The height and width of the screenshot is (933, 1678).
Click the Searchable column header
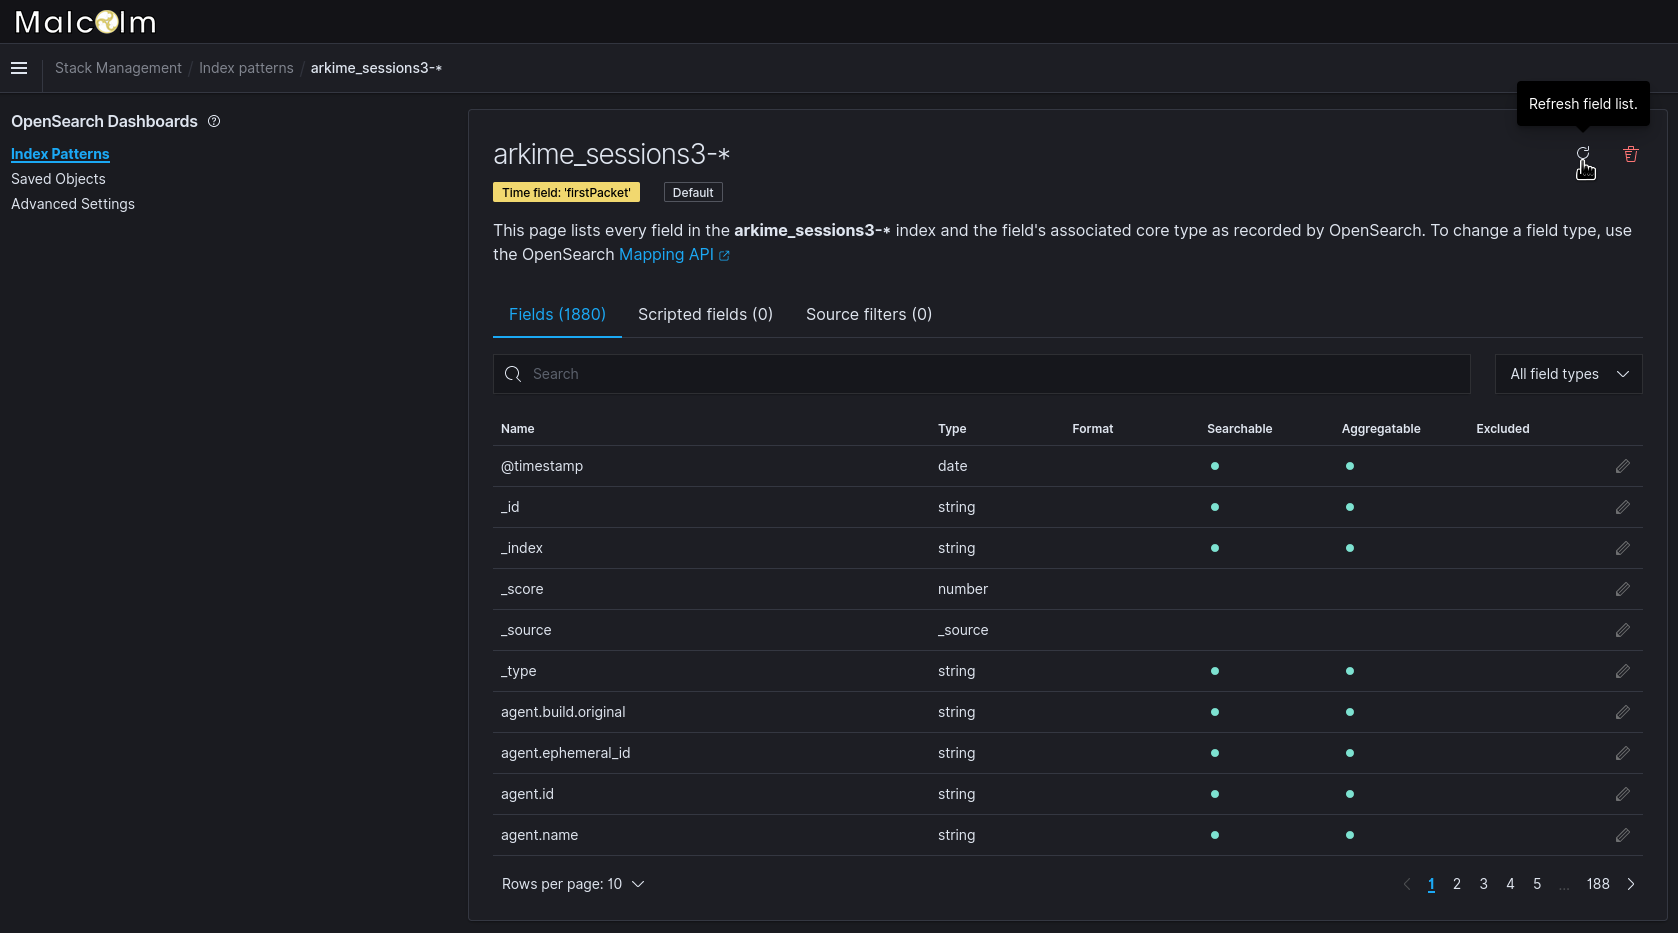coord(1240,429)
